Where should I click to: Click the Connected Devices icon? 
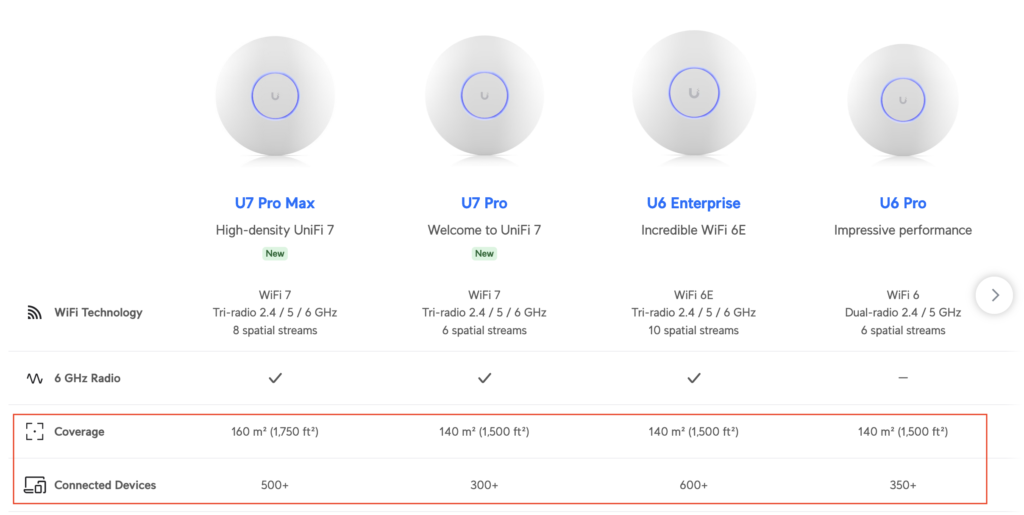pos(35,485)
